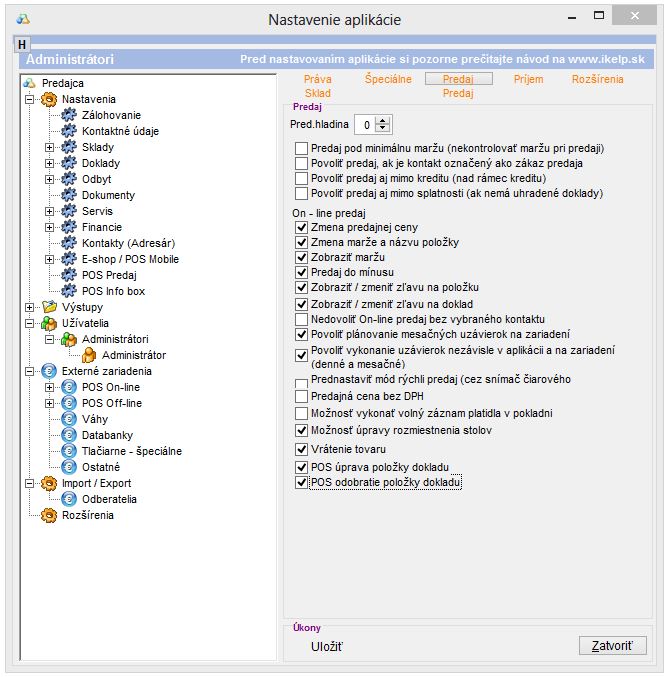Open the Rozšírenia tab
668x677 pixels.
pos(598,78)
